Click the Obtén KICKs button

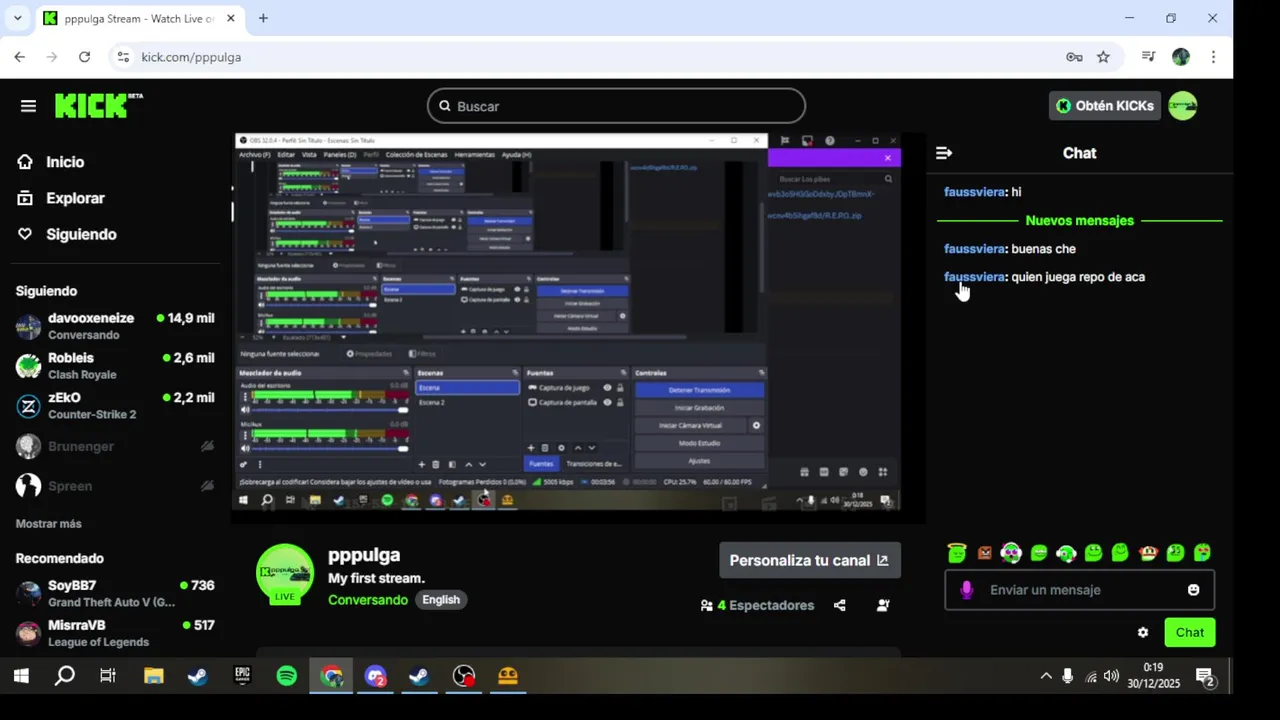(1105, 106)
